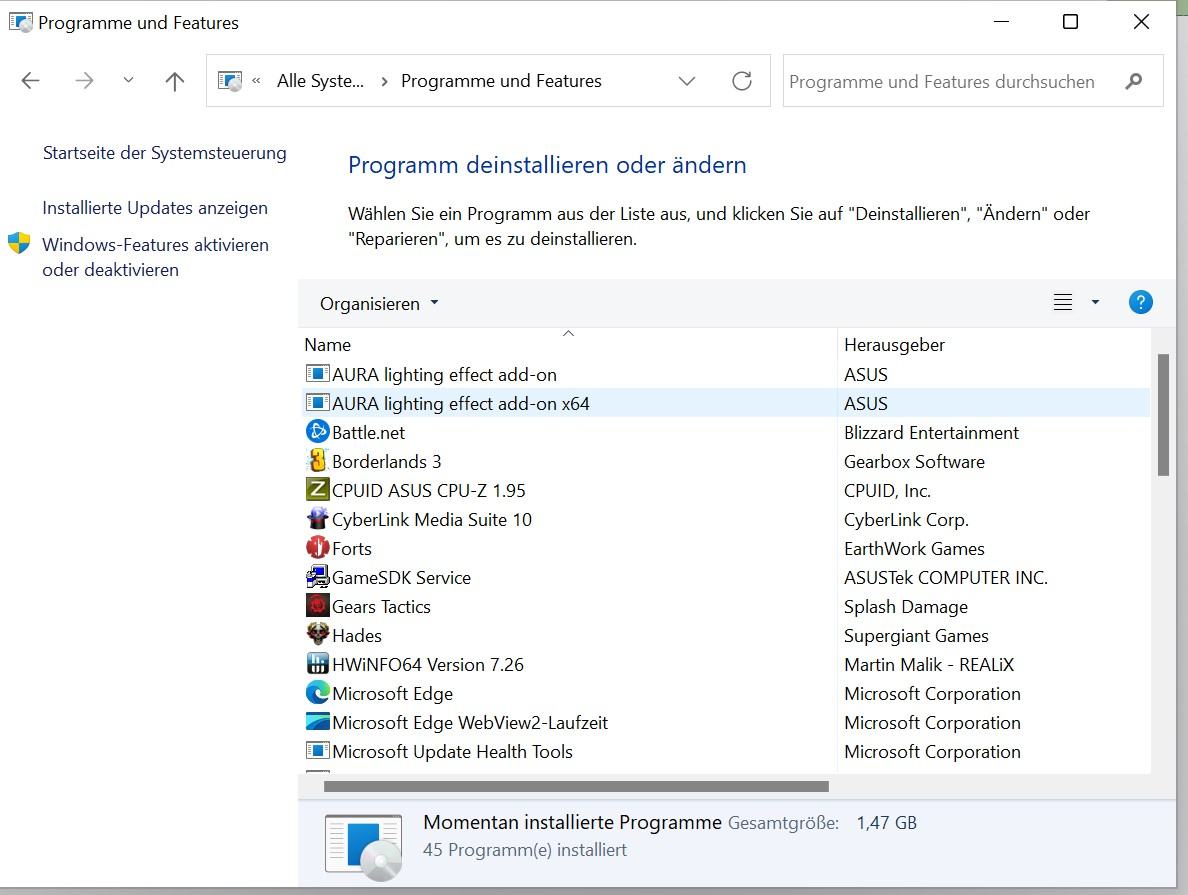Image resolution: width=1188 pixels, height=895 pixels.
Task: Open Installierte Updates anzeigen link
Action: click(x=155, y=208)
